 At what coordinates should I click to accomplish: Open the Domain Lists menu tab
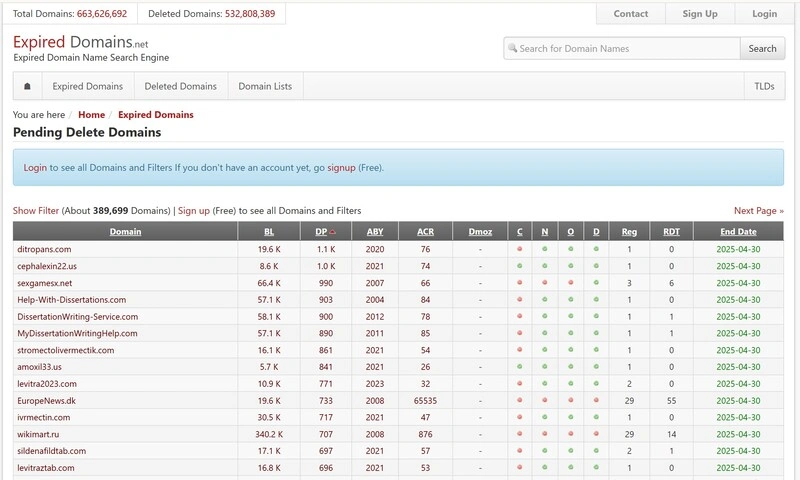coord(265,86)
